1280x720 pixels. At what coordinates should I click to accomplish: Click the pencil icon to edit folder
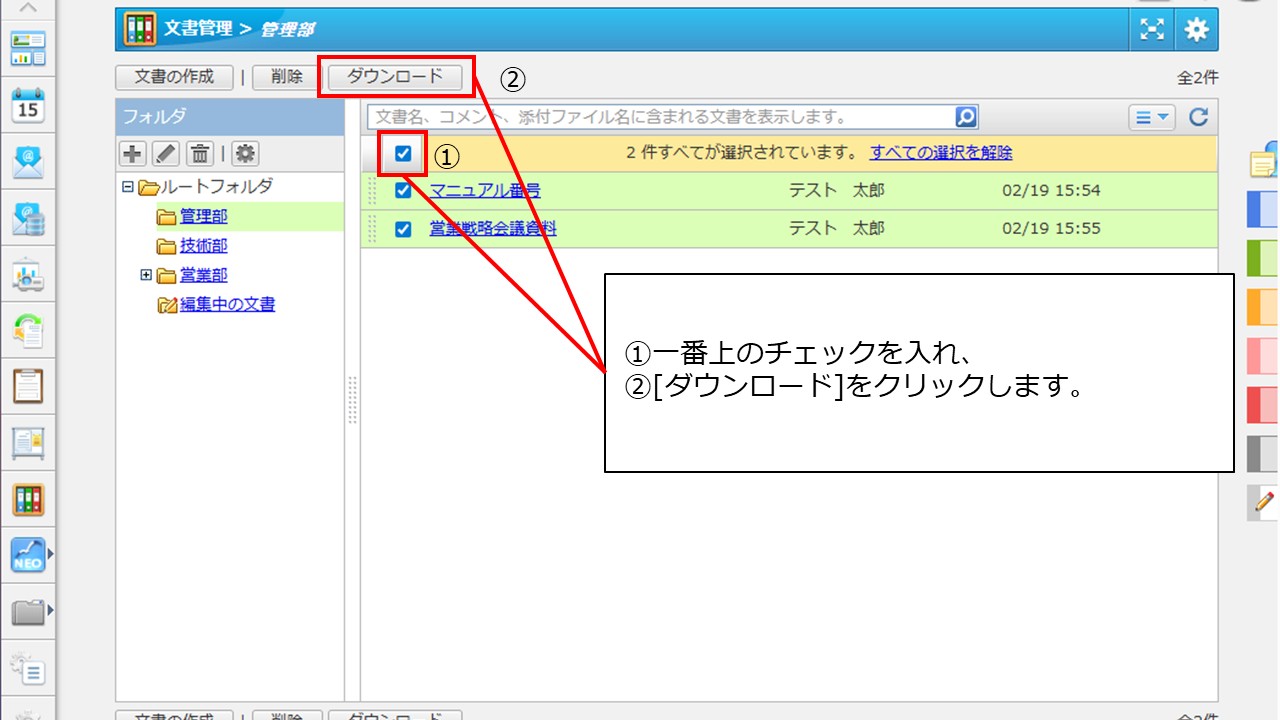[x=165, y=153]
